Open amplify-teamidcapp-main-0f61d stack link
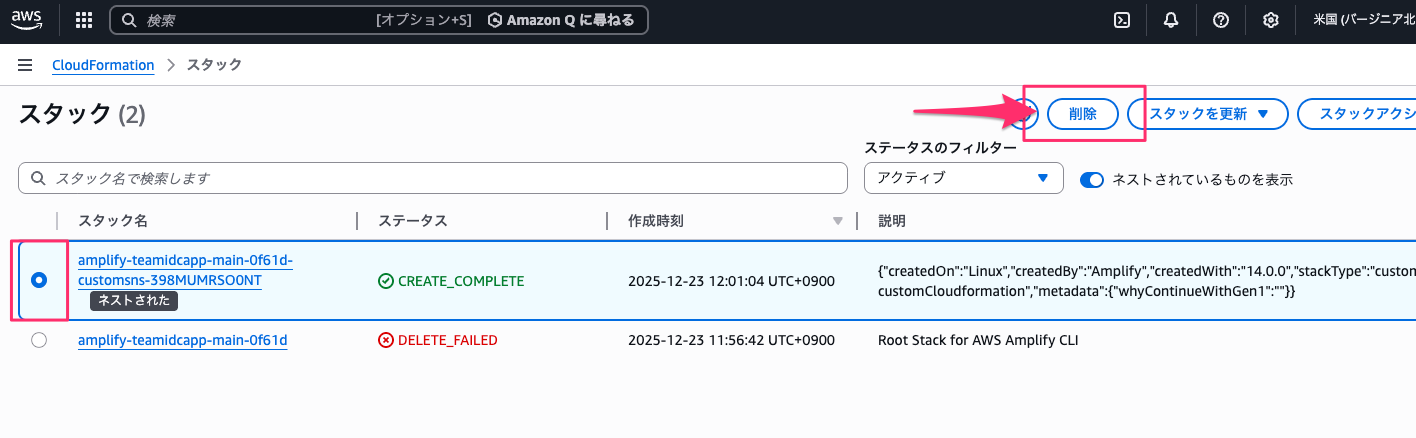The height and width of the screenshot is (438, 1416). 183,340
